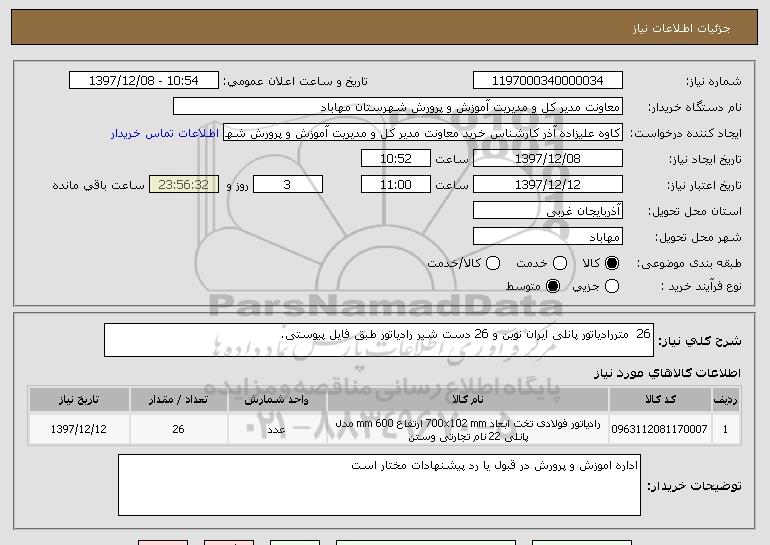This screenshot has height=545, width=770.
Task: Click the ساعت باقی مانده label
Action: [99, 185]
